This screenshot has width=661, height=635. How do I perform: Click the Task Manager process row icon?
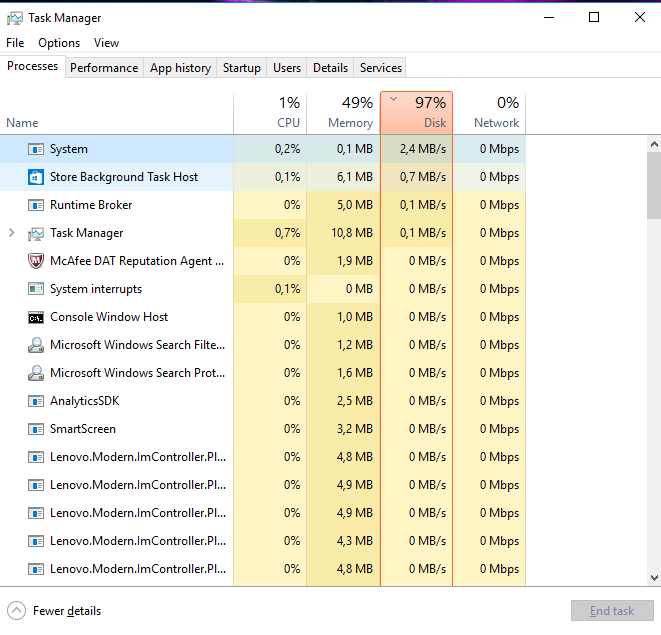tap(36, 233)
